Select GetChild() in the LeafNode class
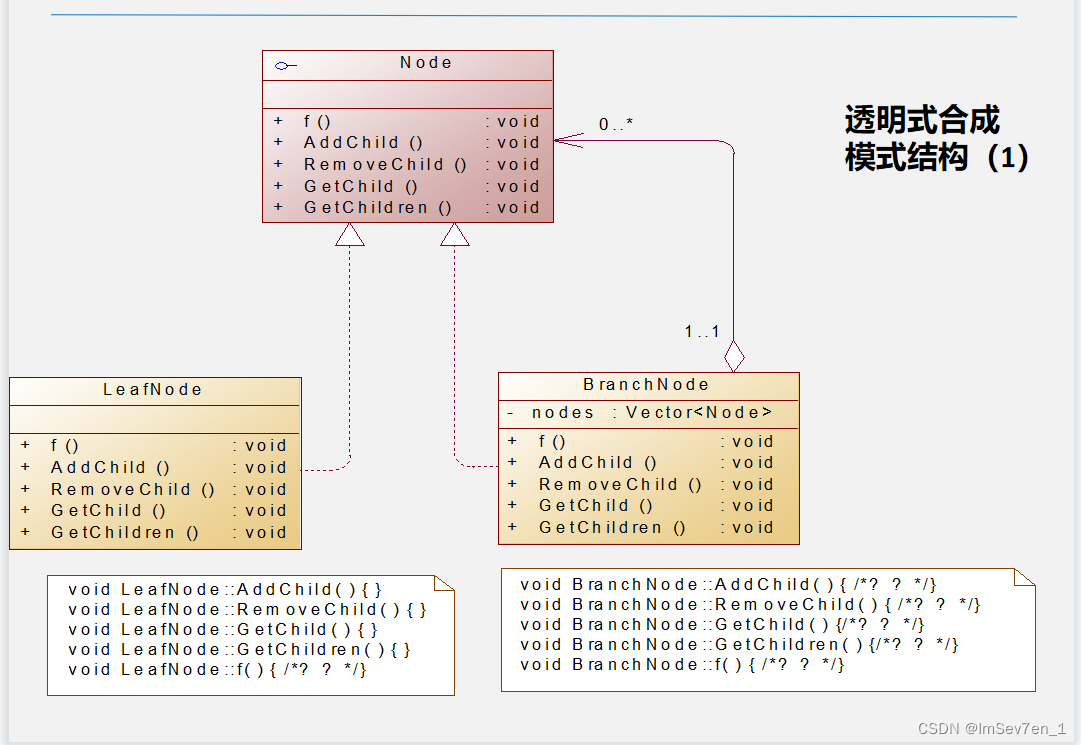Screen dimensions: 1081x745 [154, 511]
